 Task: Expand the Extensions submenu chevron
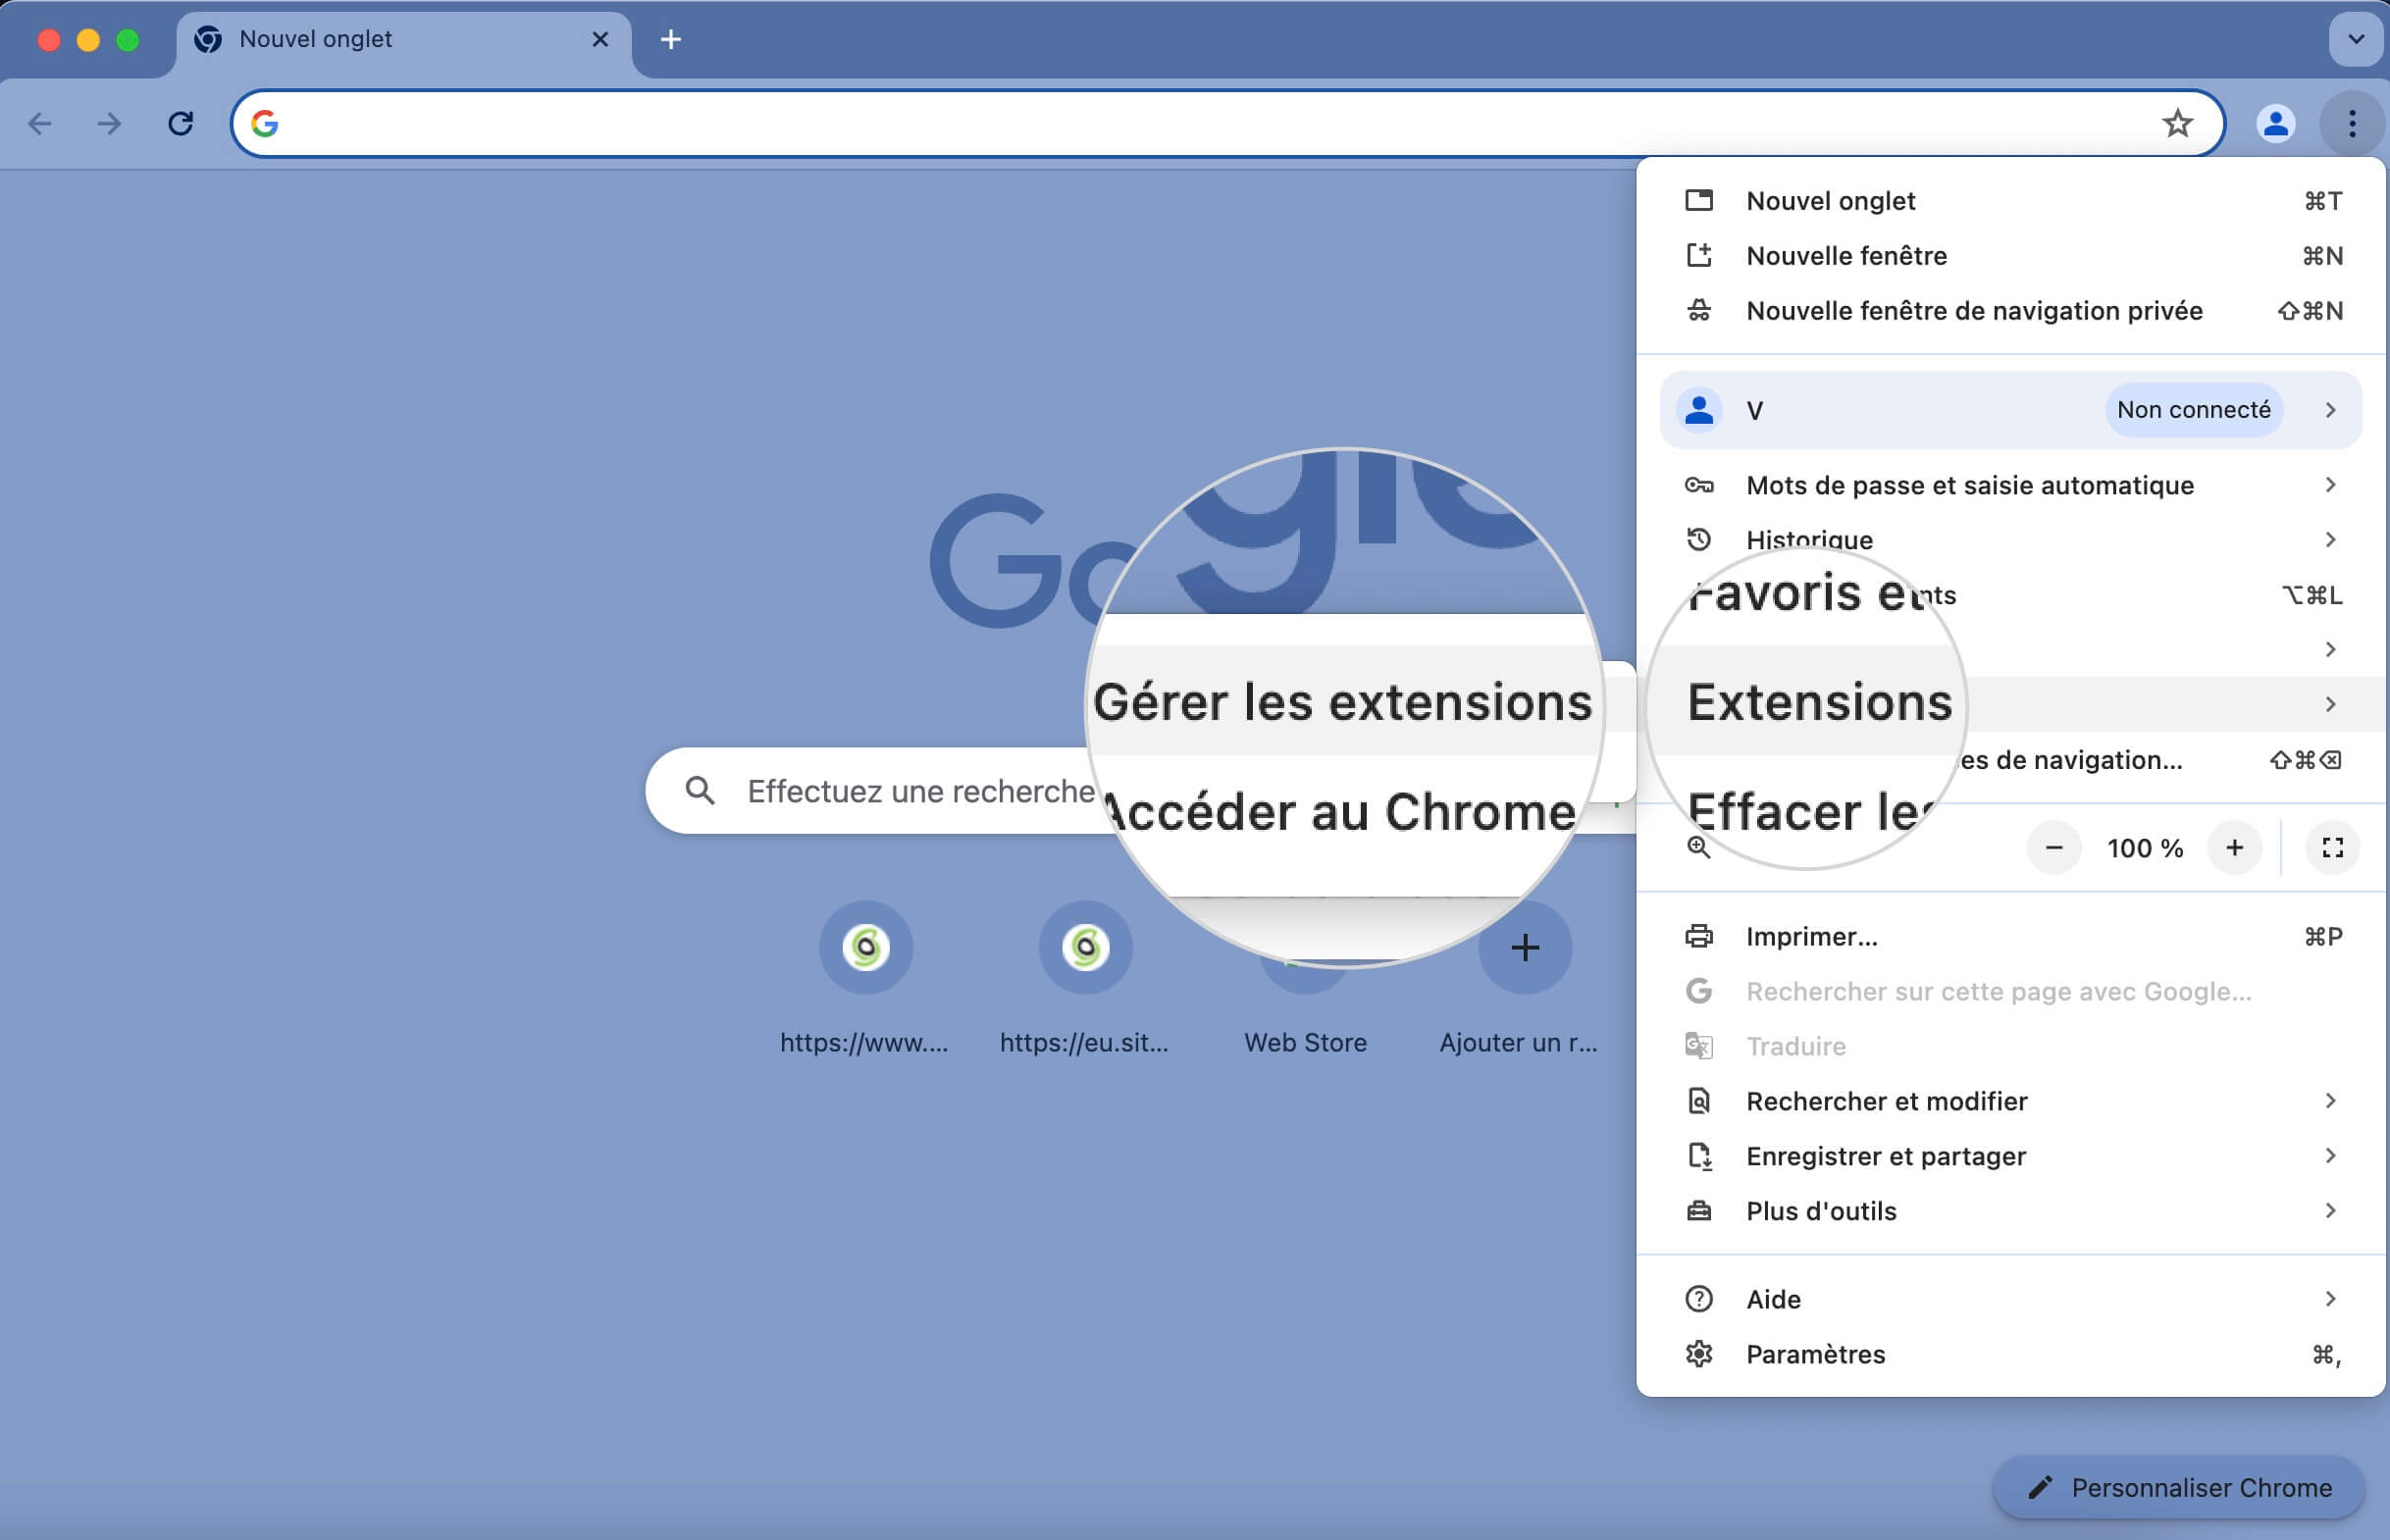(x=2330, y=704)
